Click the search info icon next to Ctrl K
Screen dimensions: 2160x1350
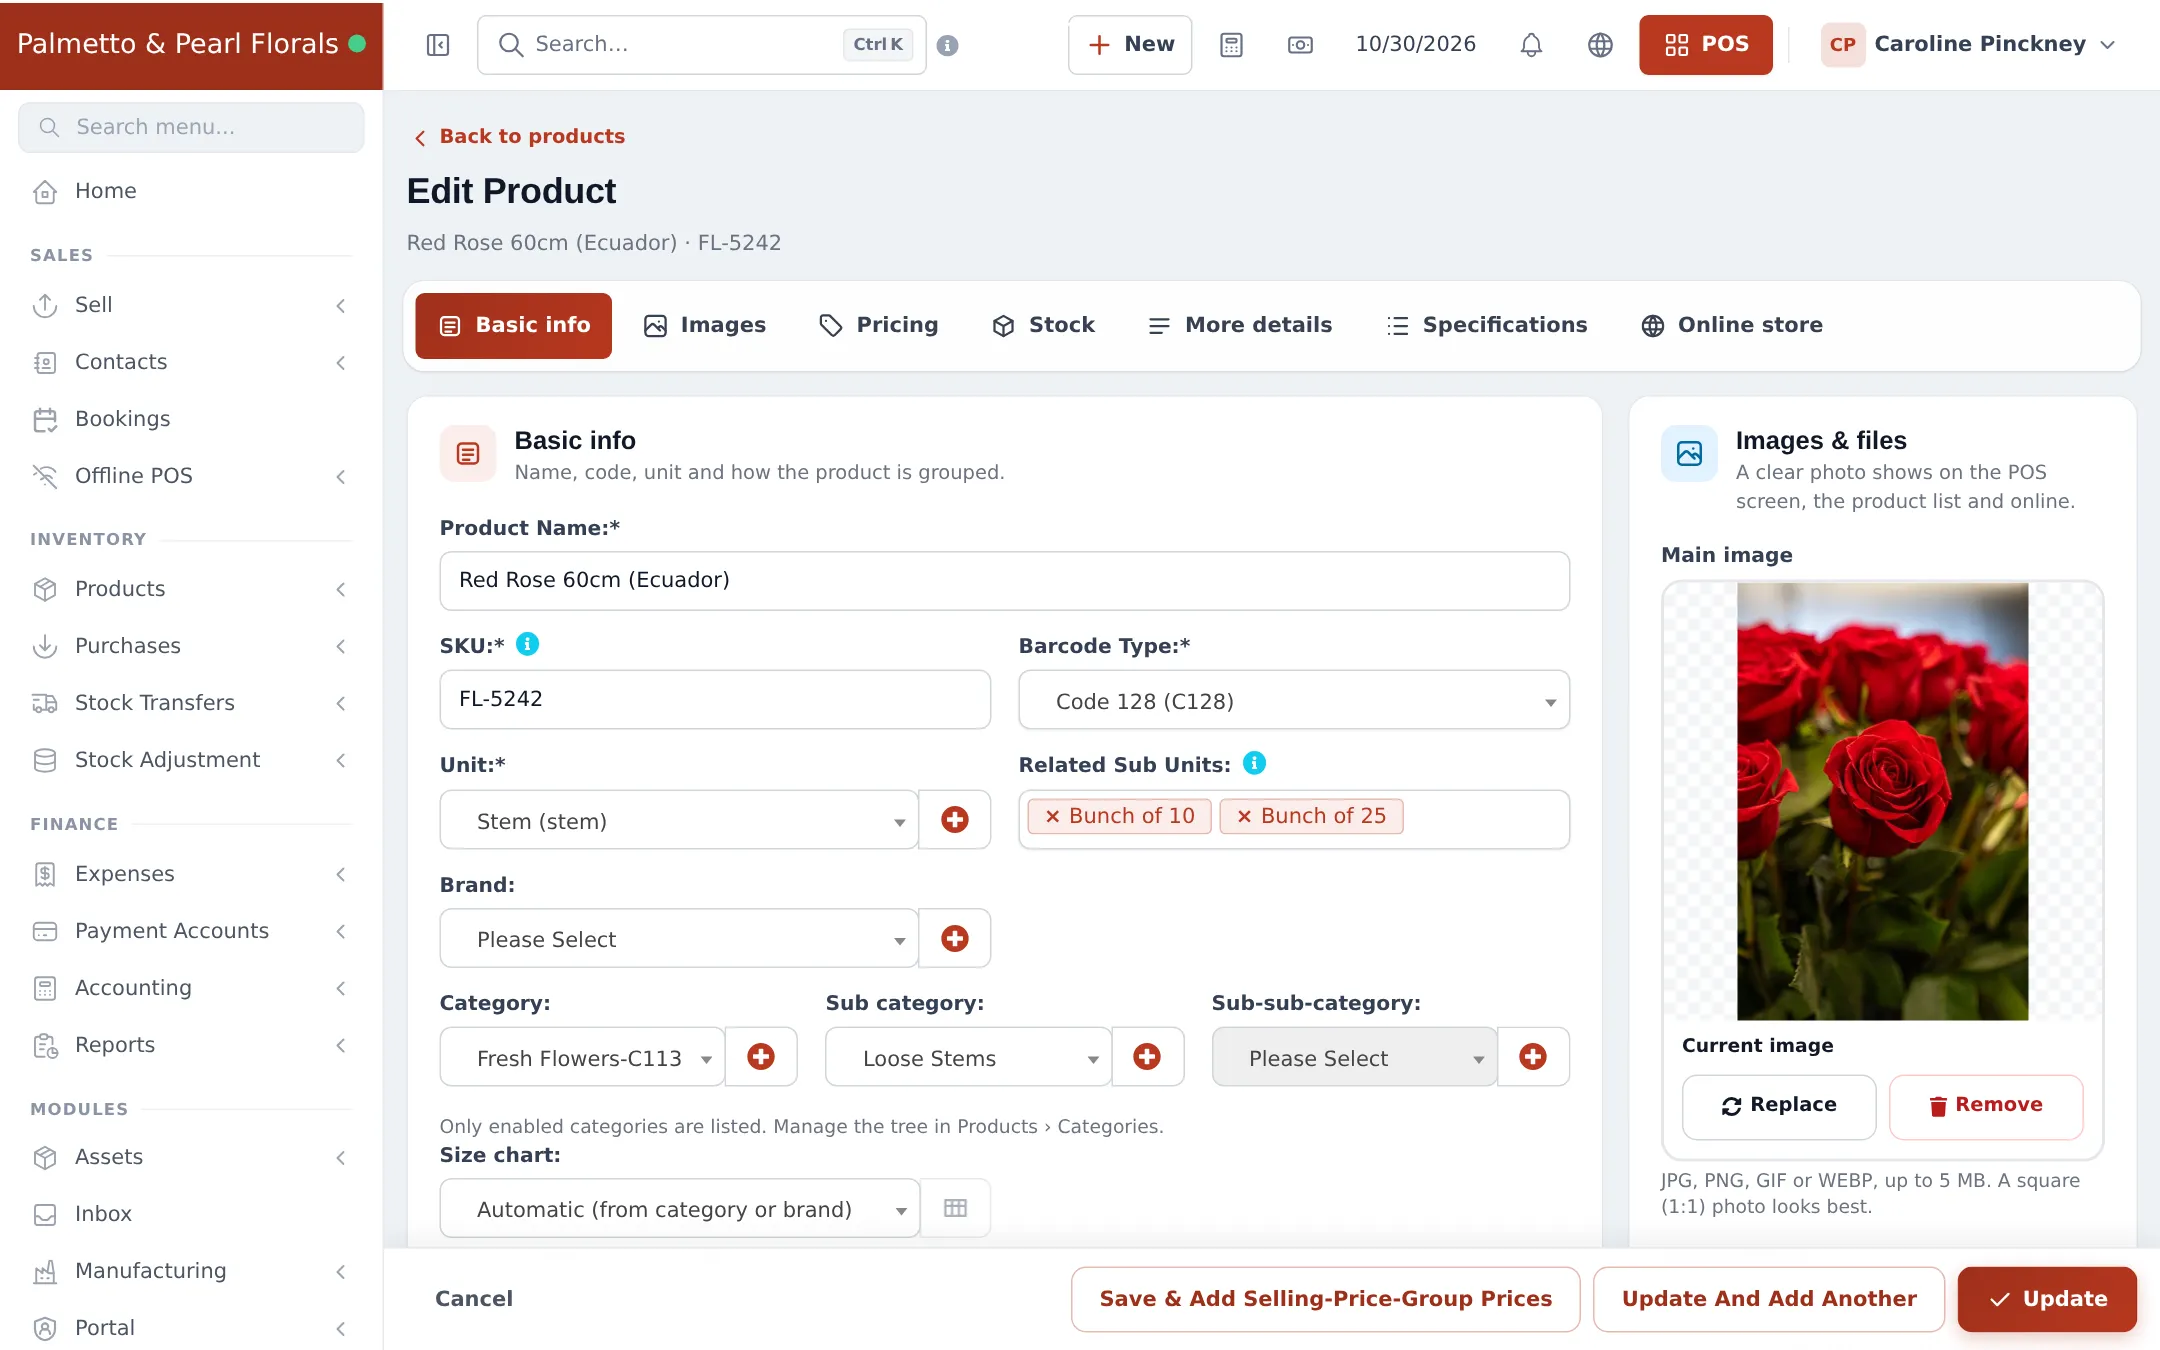click(948, 45)
